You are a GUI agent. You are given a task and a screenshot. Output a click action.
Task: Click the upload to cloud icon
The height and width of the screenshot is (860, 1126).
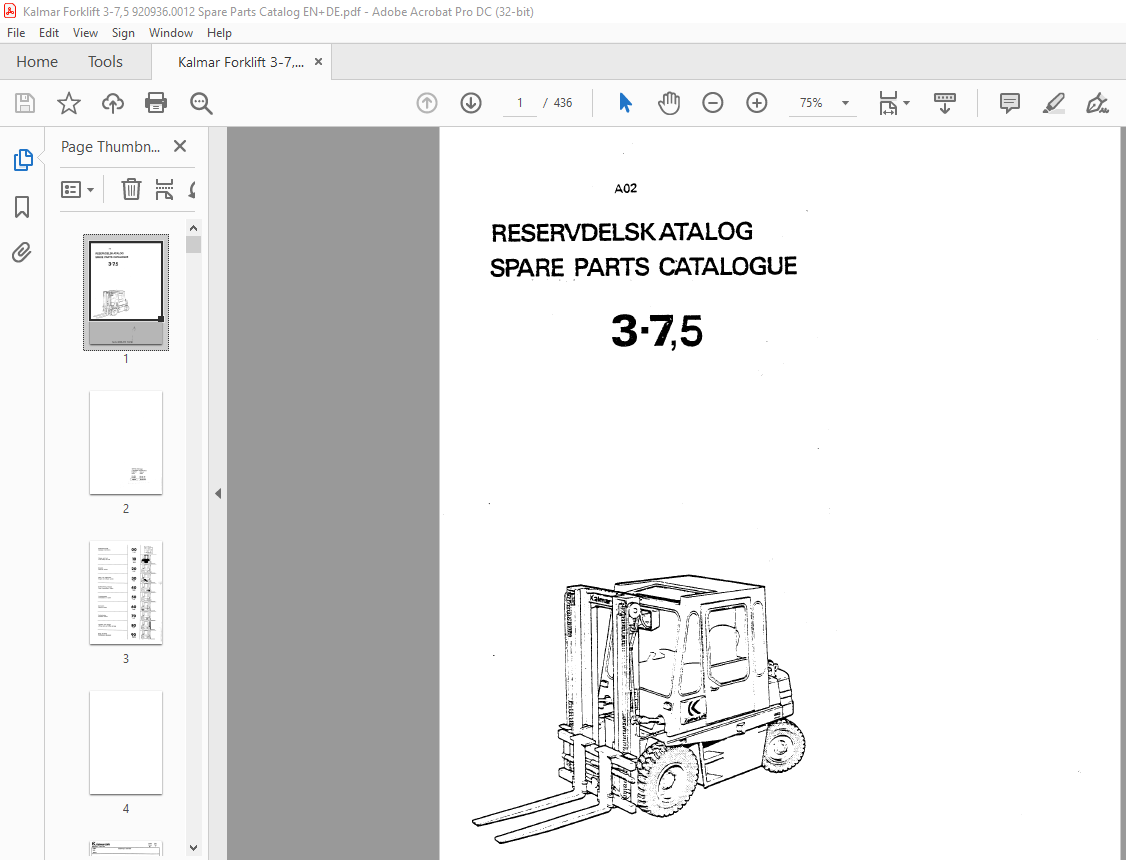[113, 103]
